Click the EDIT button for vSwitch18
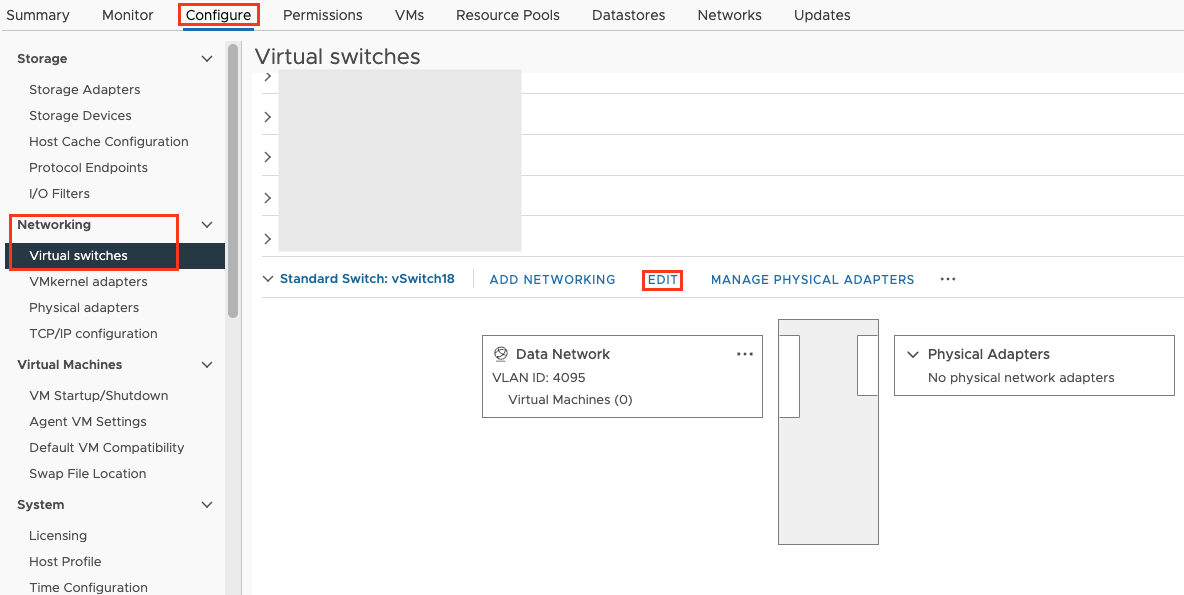Screen dimensions: 1184x595 [662, 280]
